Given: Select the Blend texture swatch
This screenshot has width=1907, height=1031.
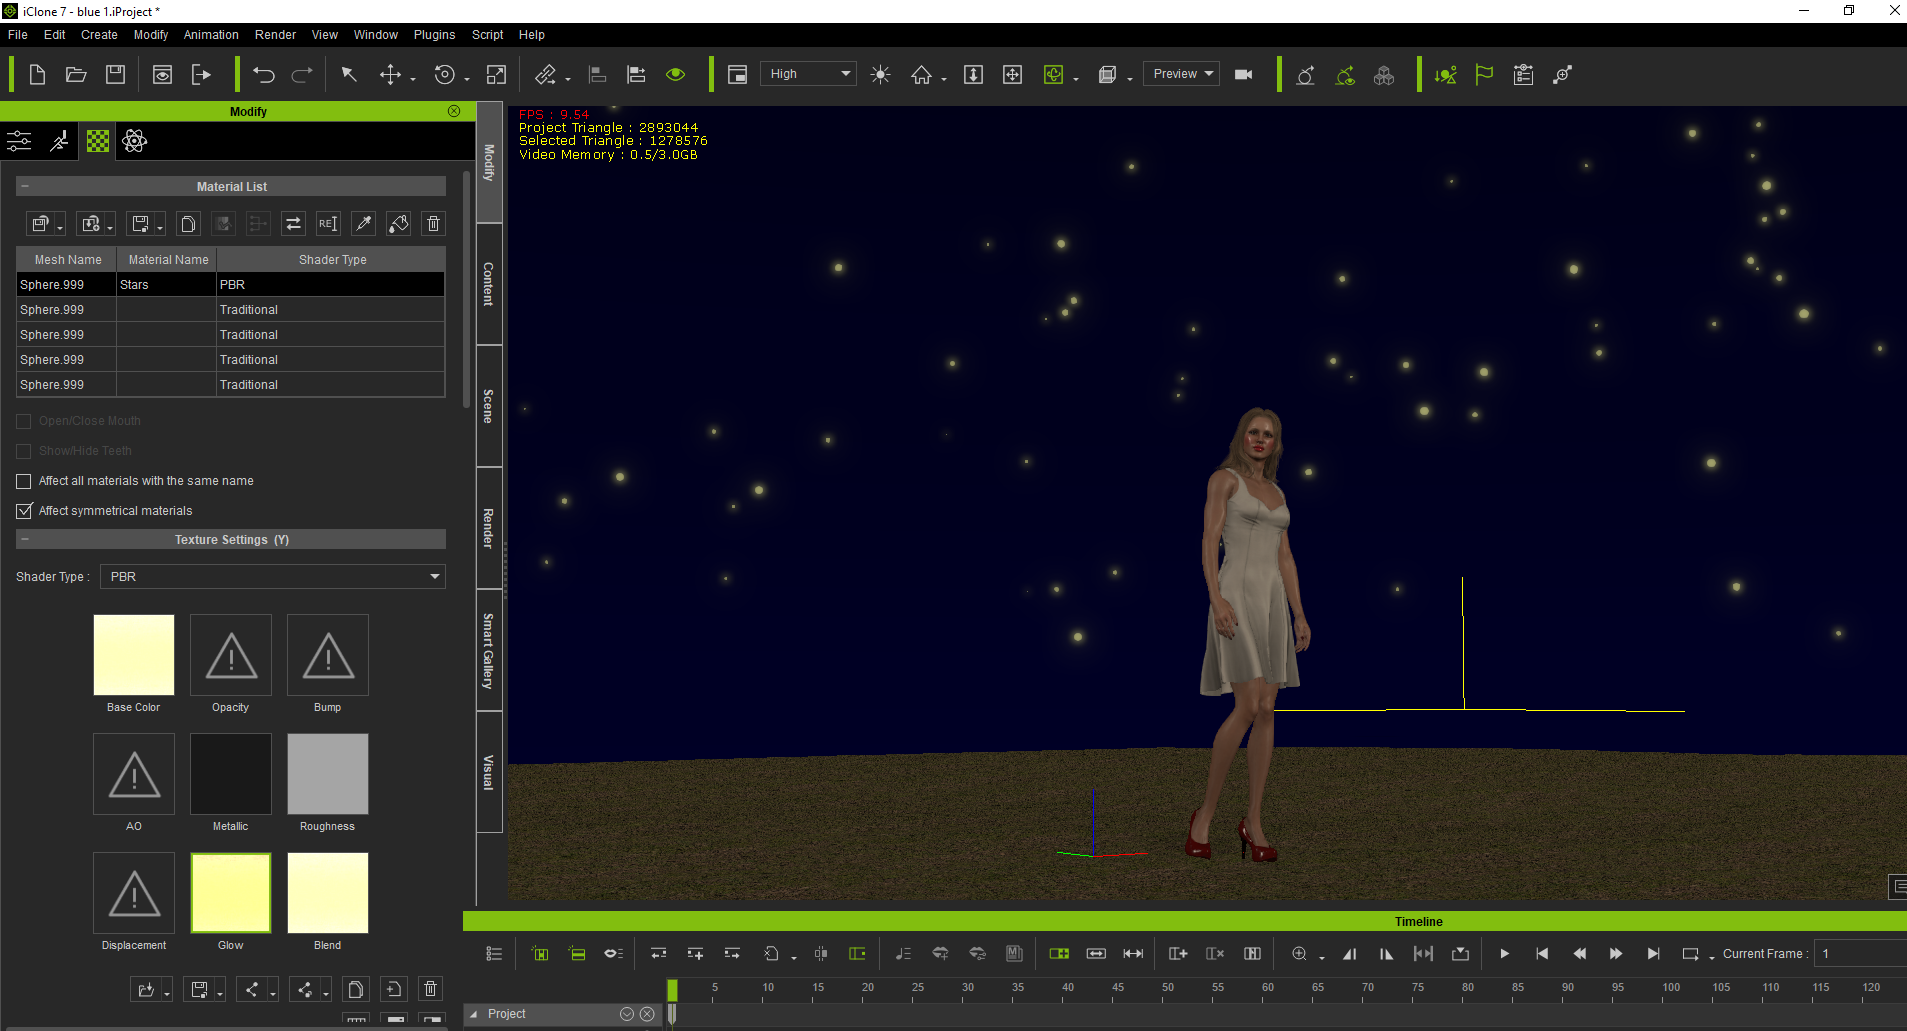Looking at the screenshot, I should click(328, 893).
